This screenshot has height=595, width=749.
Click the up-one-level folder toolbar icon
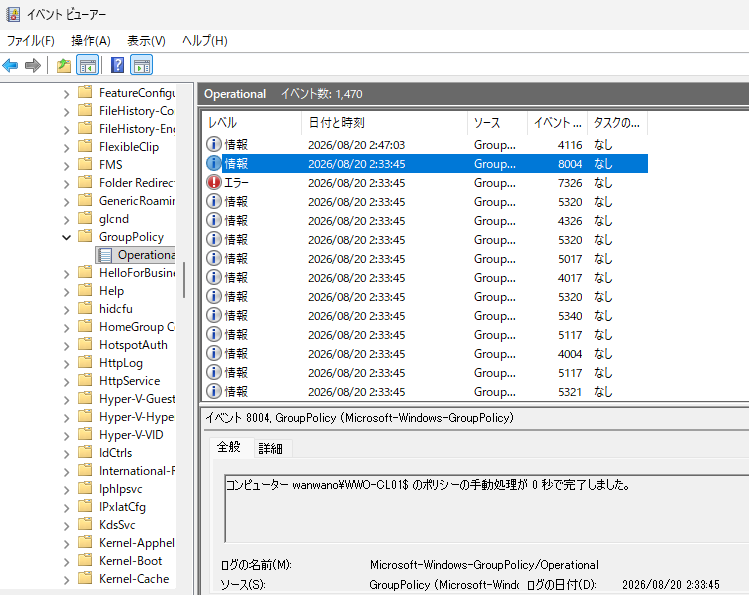point(64,65)
